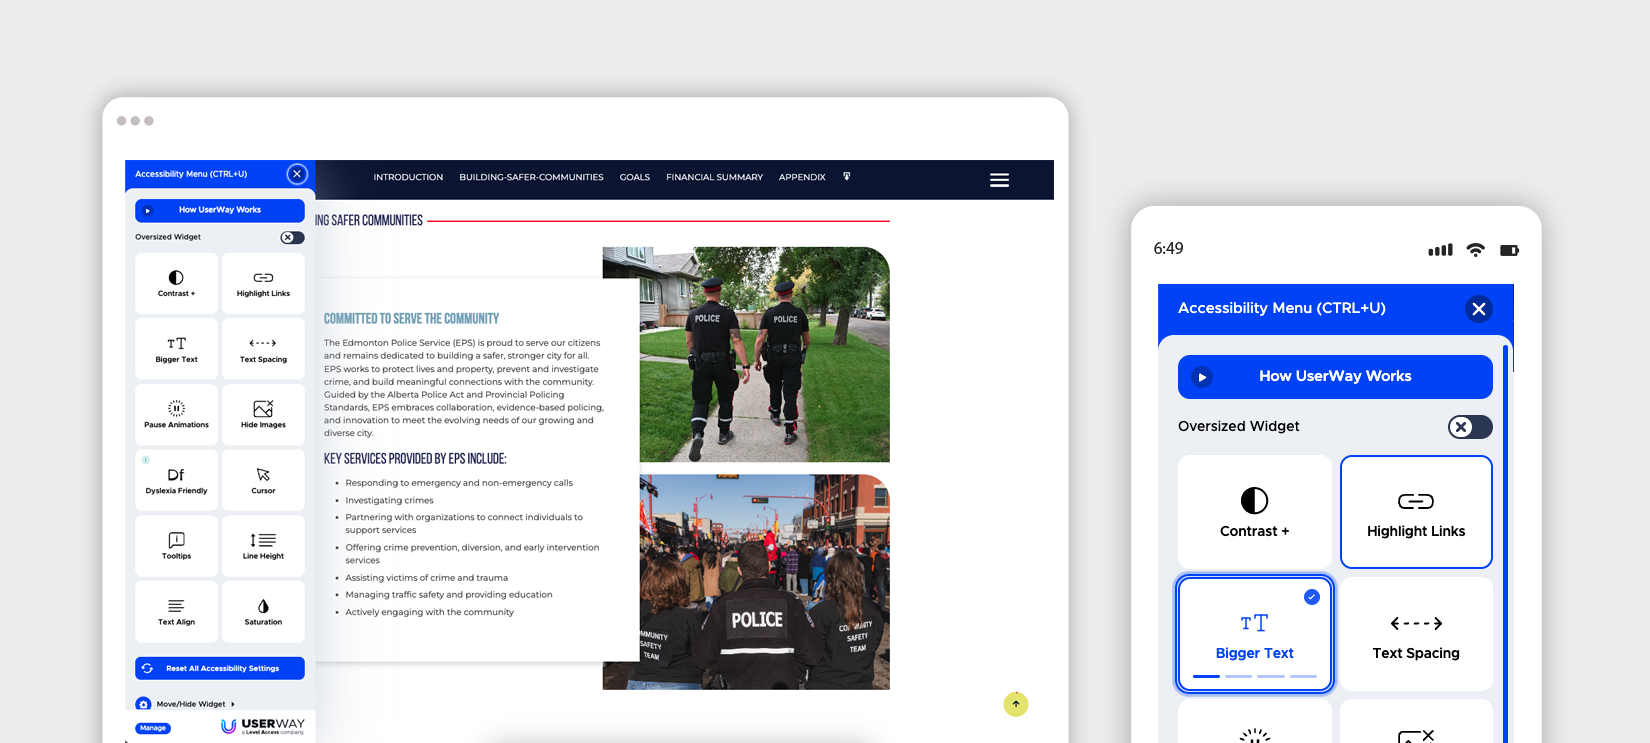This screenshot has height=743, width=1650.
Task: Play How UserWay Works in mobile panel
Action: pos(1335,377)
